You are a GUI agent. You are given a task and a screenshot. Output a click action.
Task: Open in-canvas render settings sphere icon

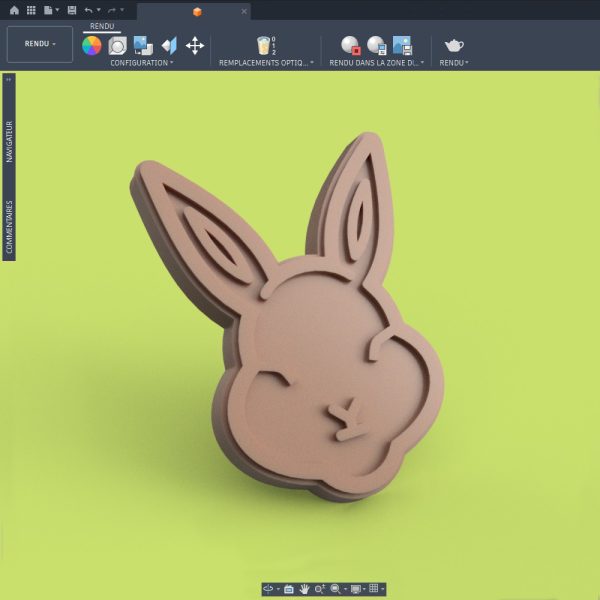(377, 46)
